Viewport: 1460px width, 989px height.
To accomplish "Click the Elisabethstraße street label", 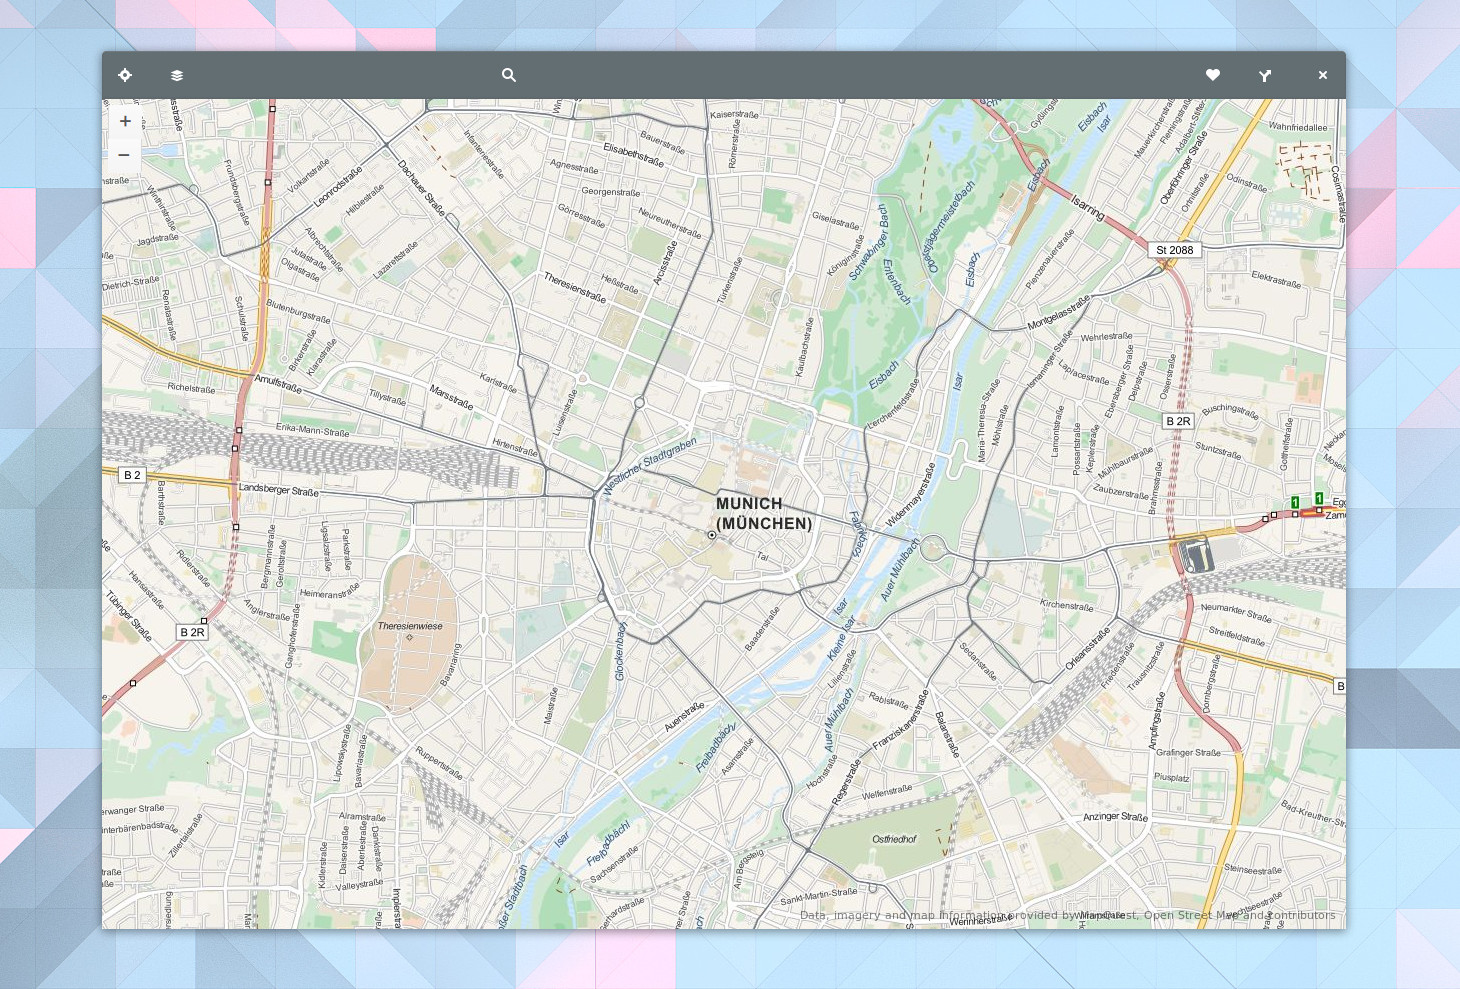I will (633, 154).
